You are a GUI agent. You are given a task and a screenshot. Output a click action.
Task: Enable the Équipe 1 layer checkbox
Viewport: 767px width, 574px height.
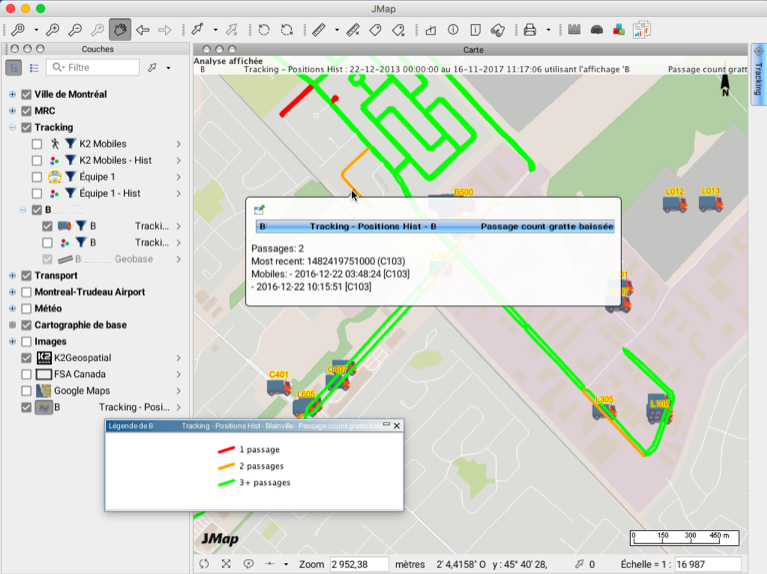[37, 177]
